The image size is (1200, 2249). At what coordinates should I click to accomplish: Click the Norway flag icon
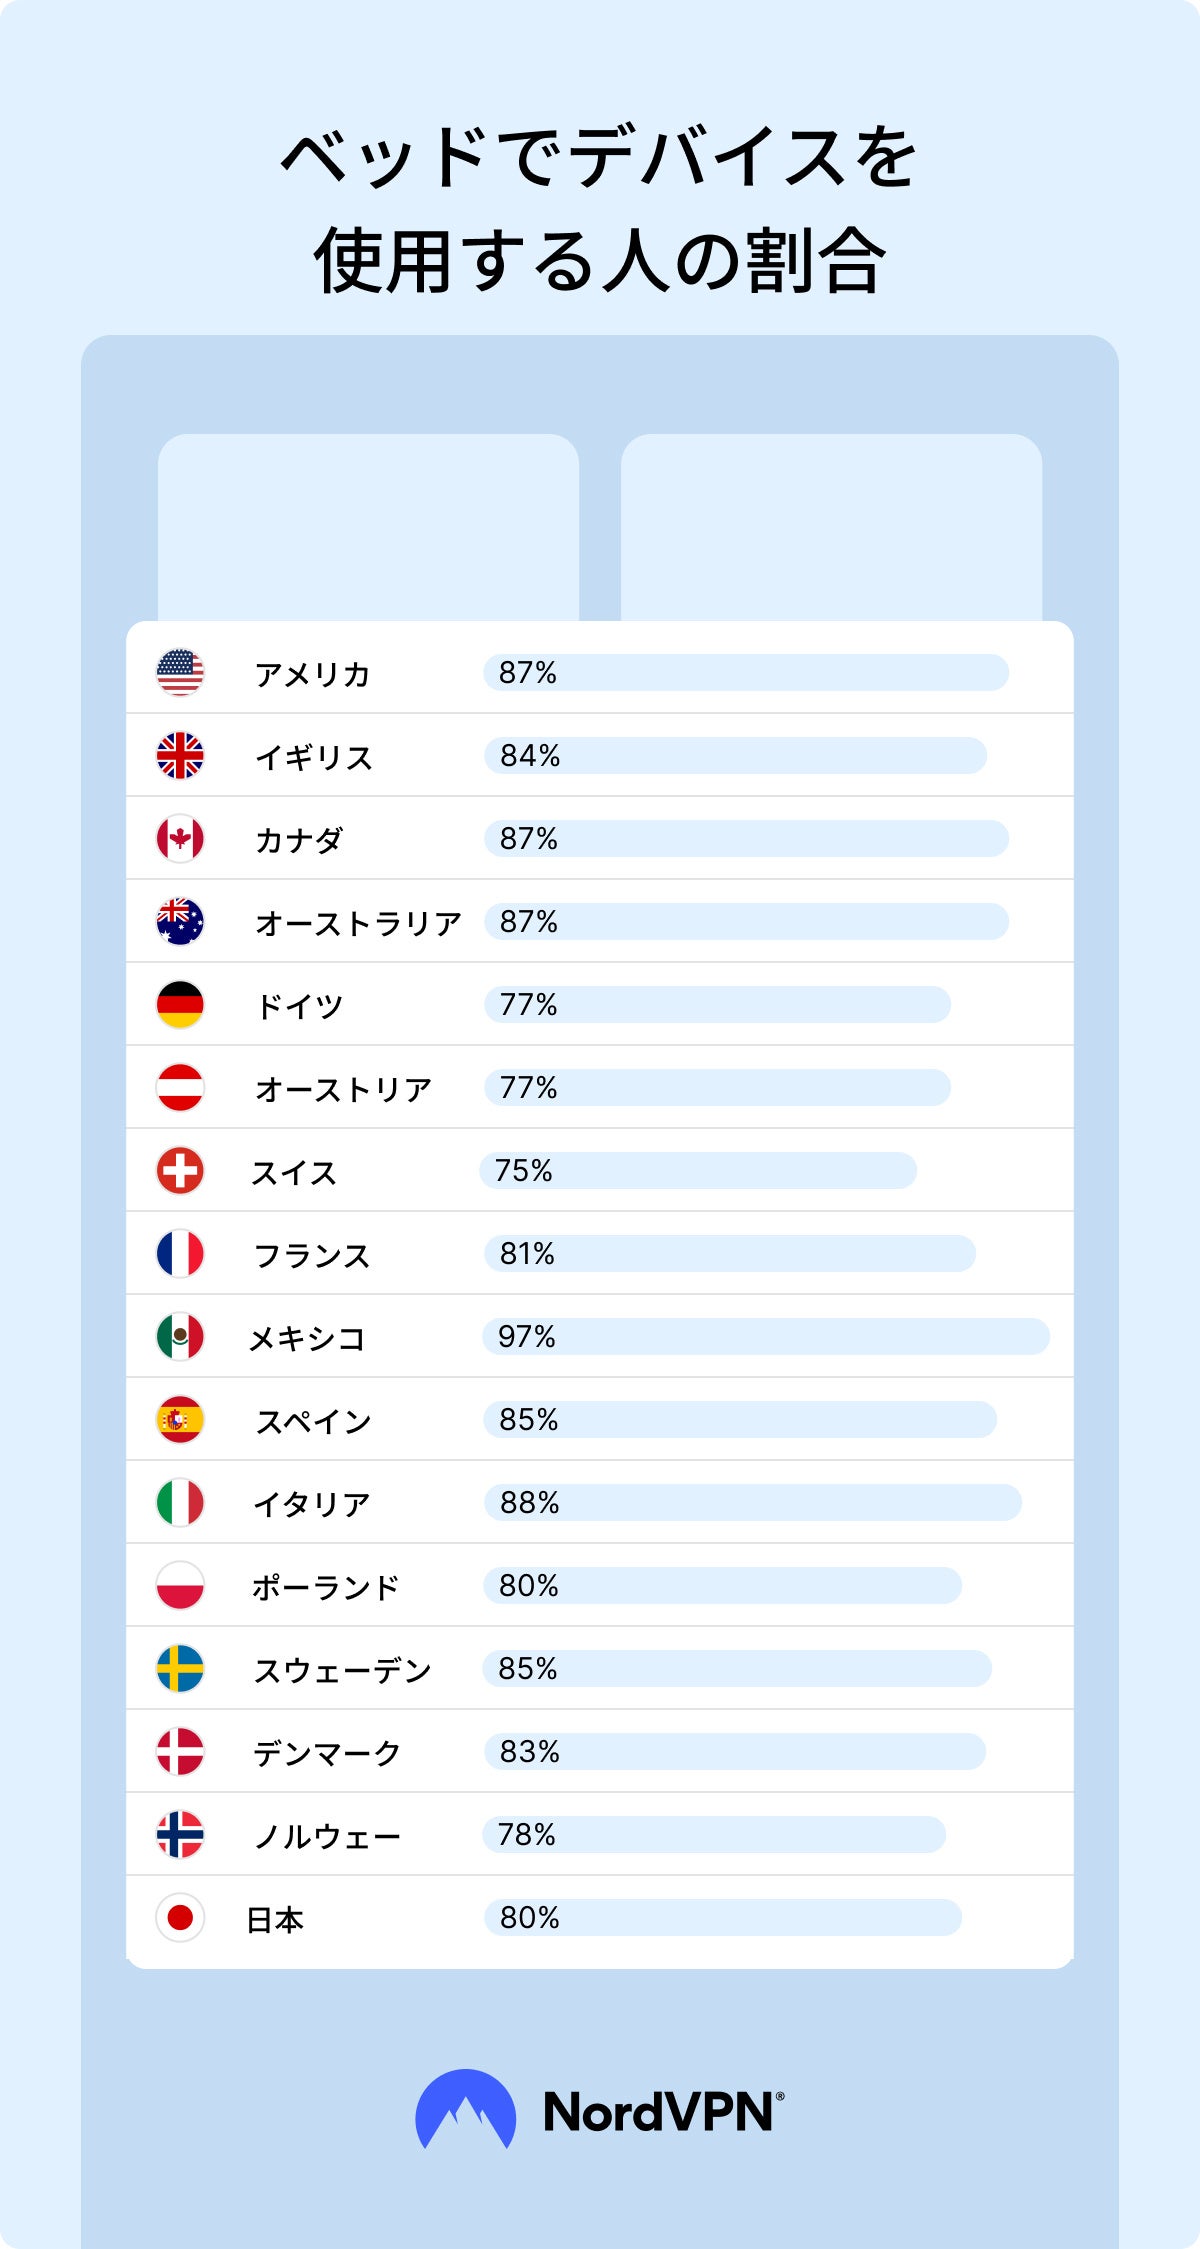point(180,1834)
